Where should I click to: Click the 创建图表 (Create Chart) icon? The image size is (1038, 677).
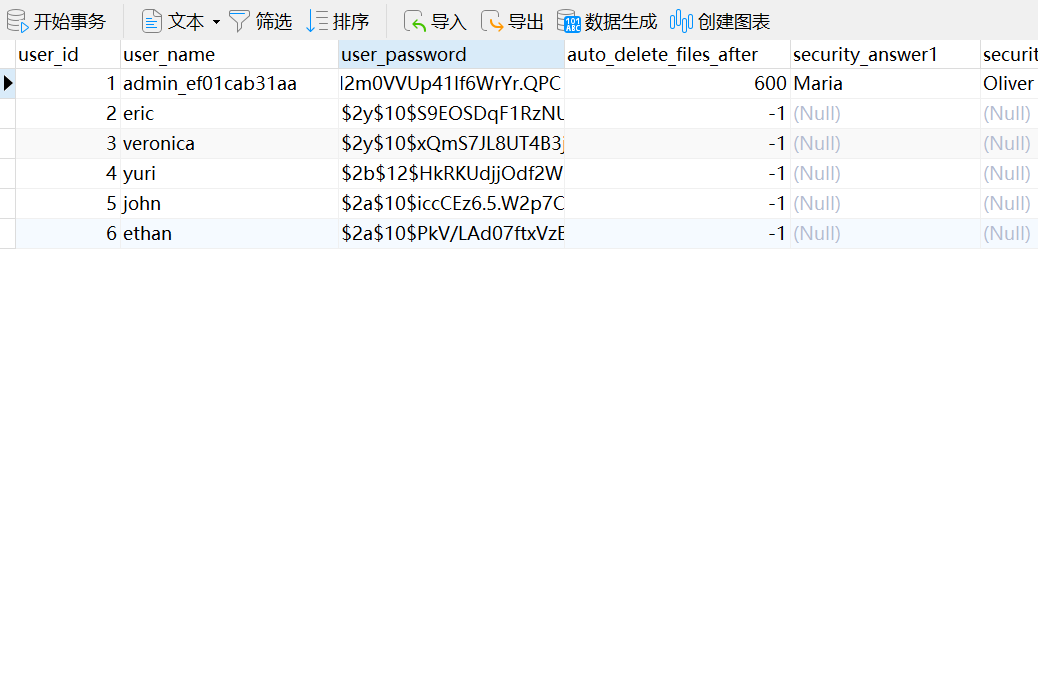pos(681,21)
